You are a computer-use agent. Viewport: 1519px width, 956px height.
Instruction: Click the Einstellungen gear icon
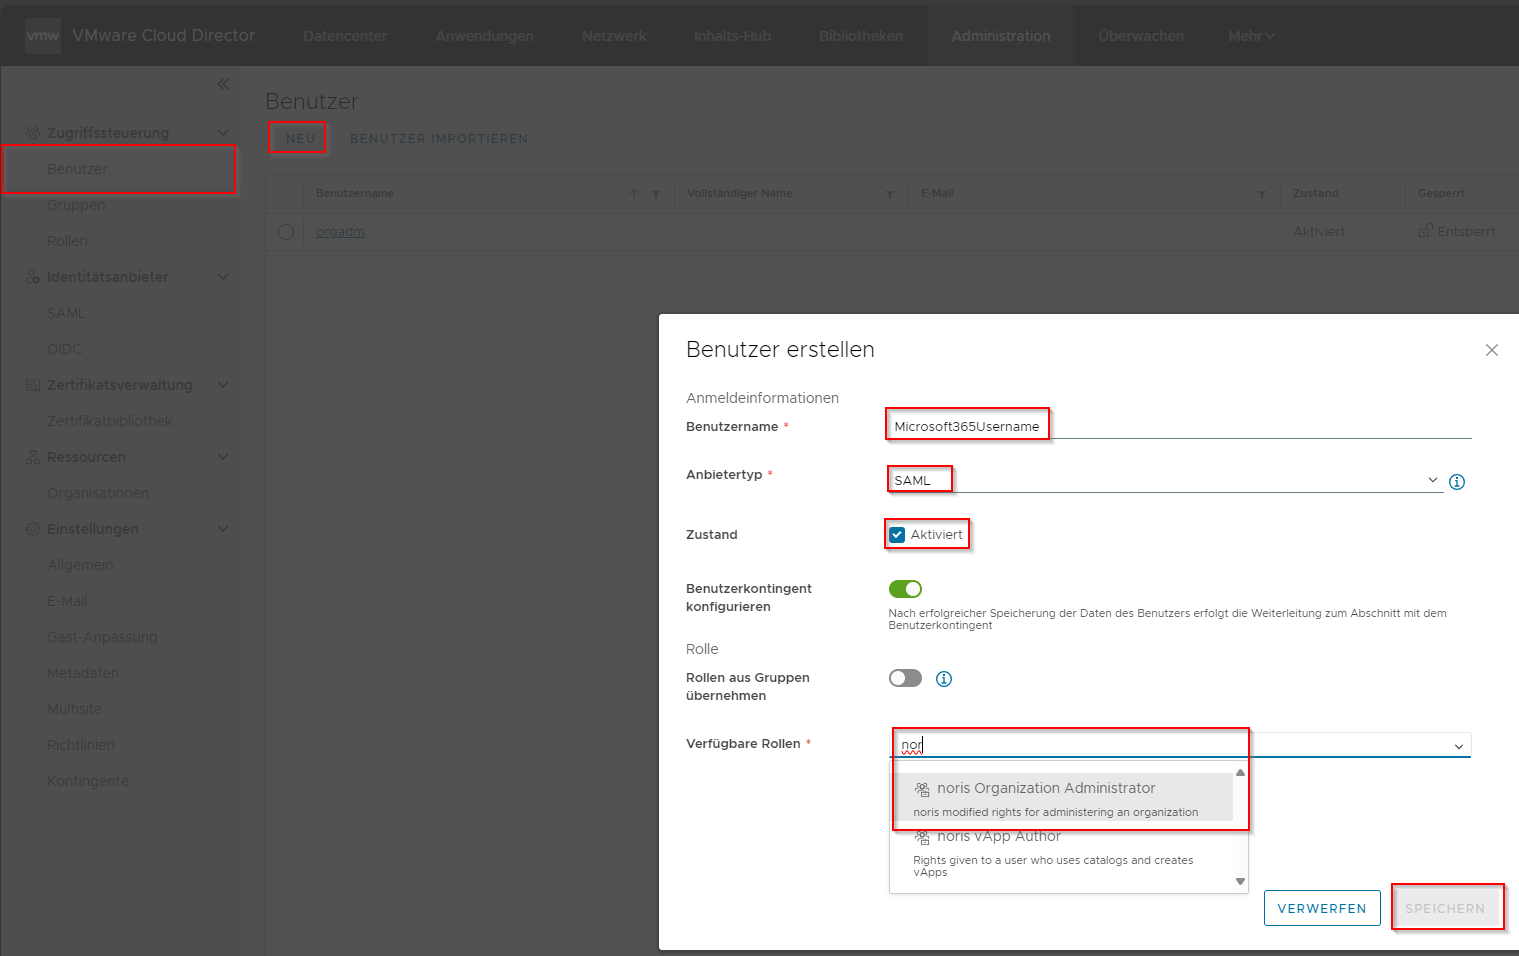[x=32, y=529]
